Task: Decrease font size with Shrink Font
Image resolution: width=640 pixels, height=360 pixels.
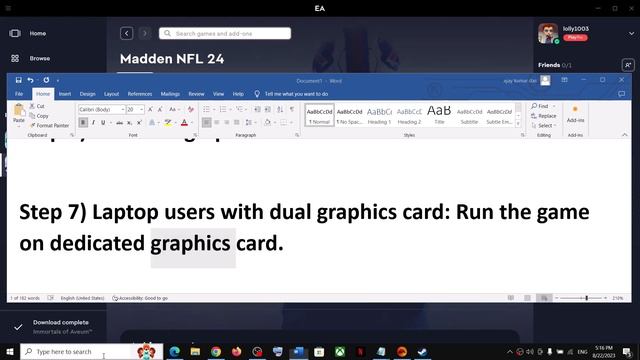Action: [160, 109]
